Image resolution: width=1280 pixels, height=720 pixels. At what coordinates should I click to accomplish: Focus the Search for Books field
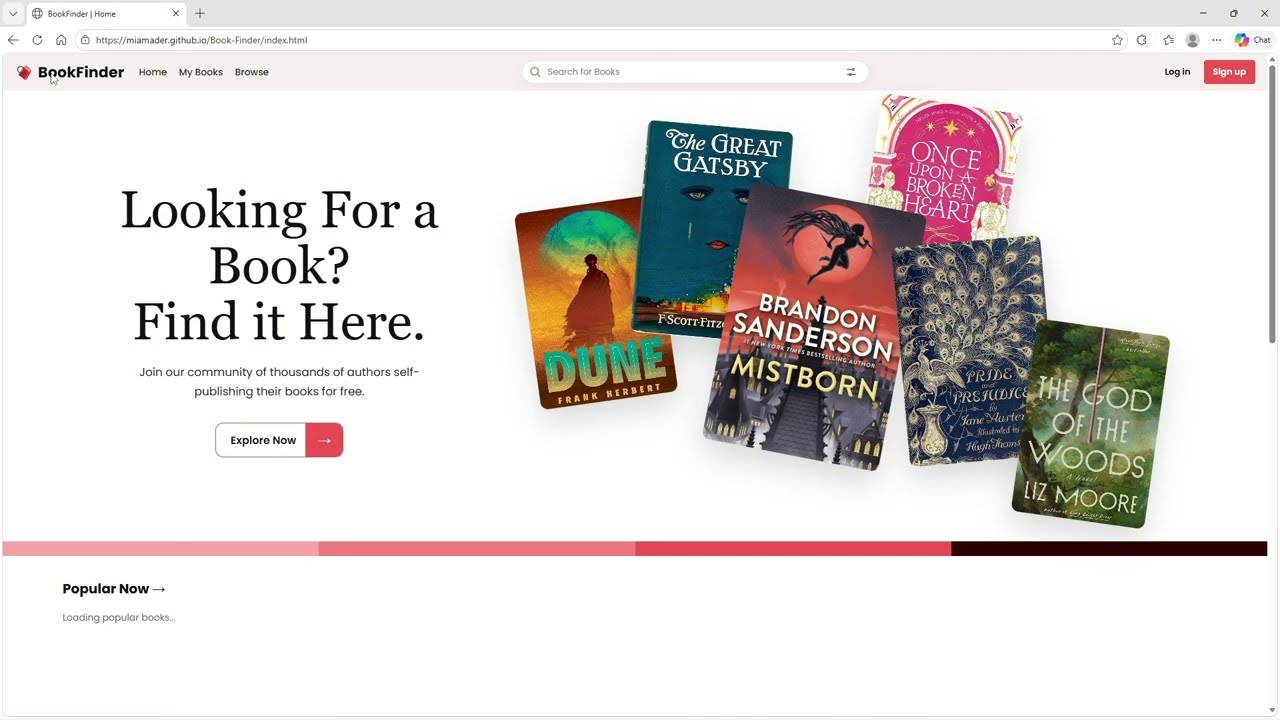(x=695, y=72)
